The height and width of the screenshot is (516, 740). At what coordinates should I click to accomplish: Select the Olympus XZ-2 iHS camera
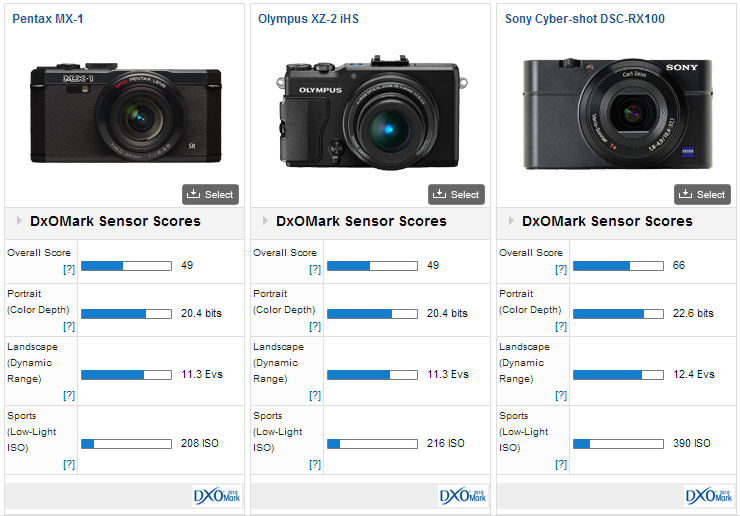456,195
